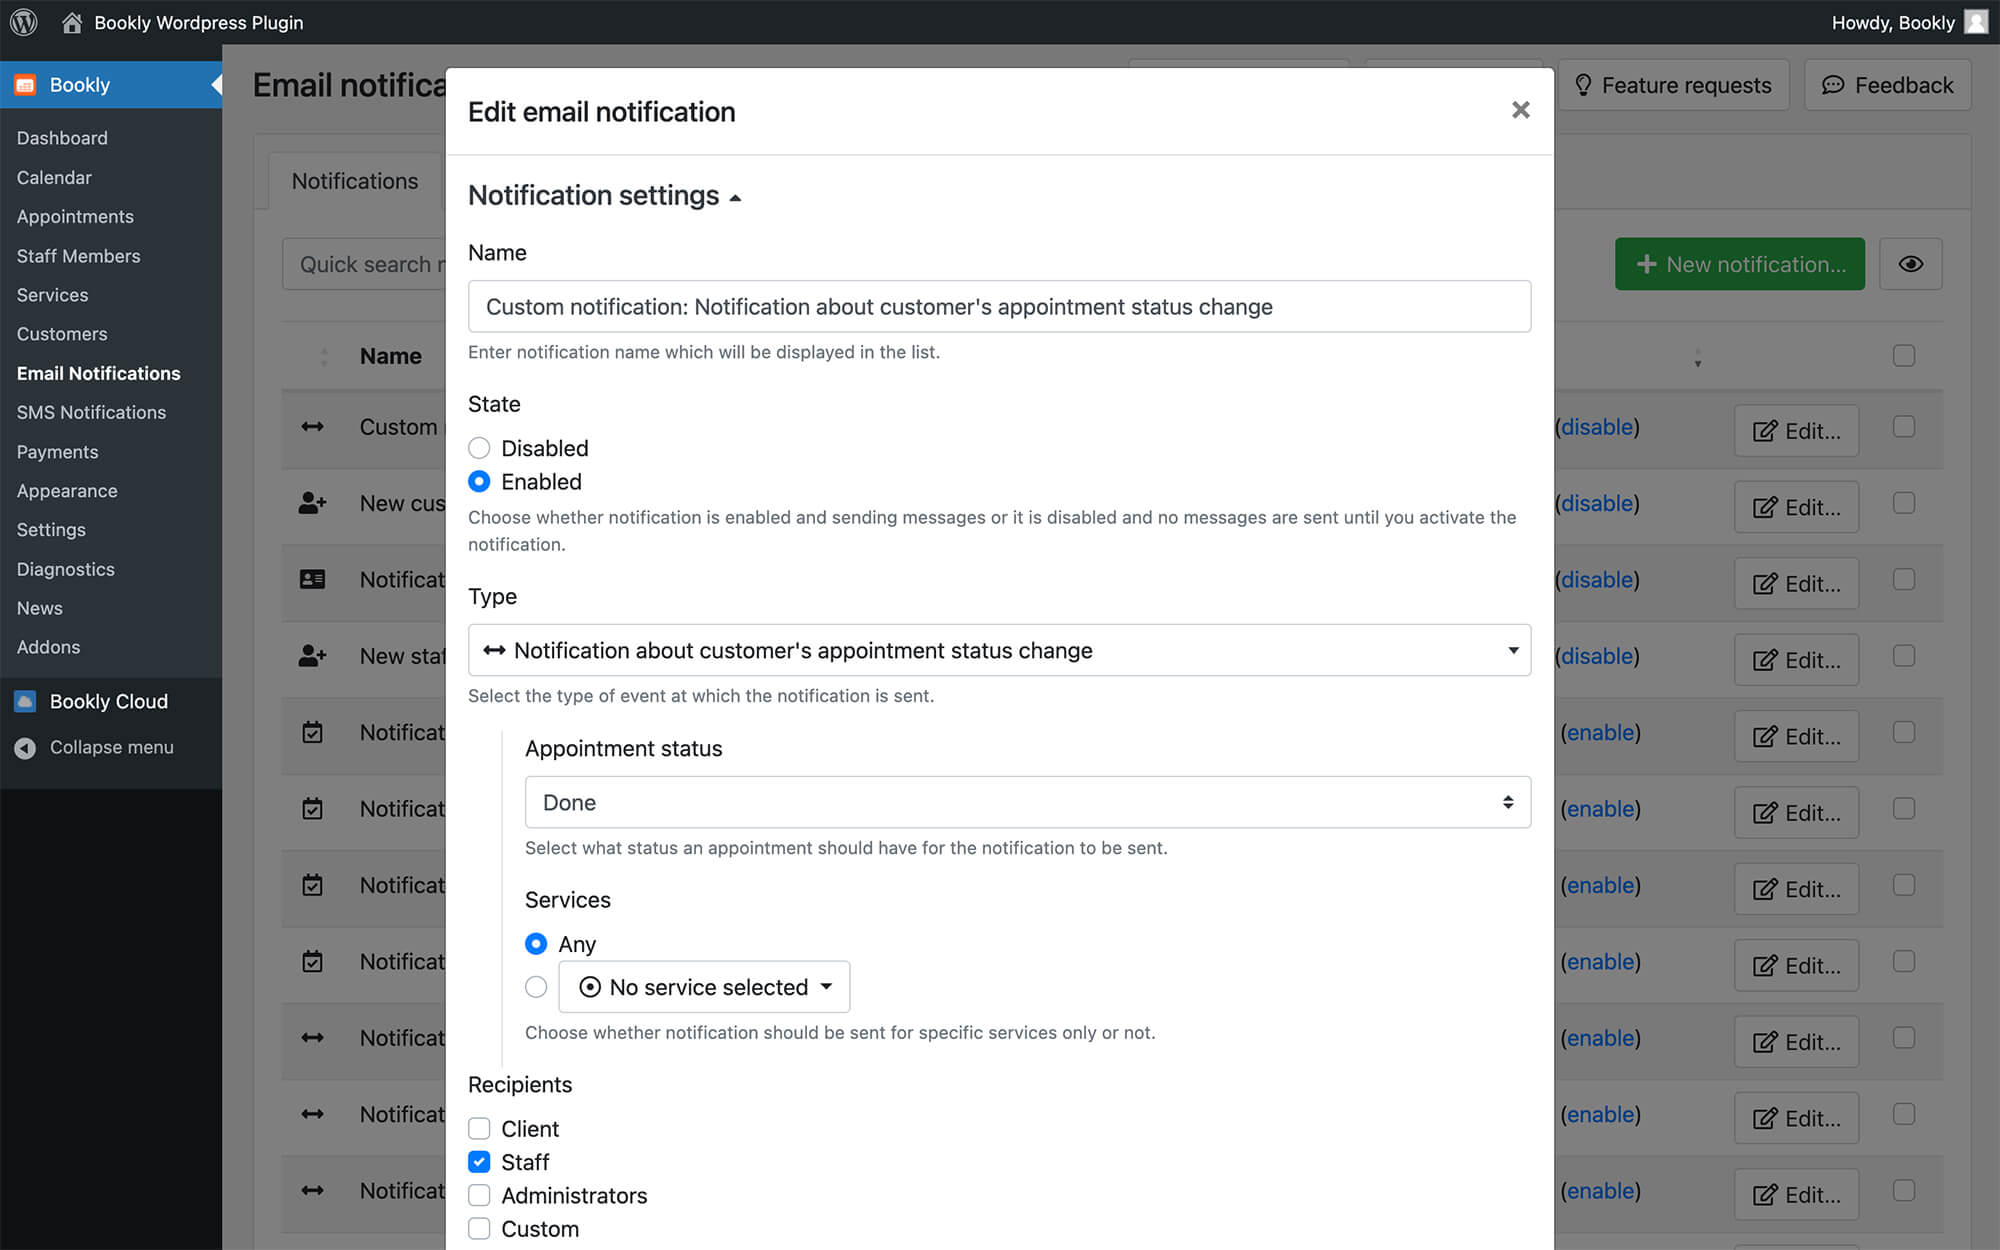The image size is (2000, 1250).
Task: Close the Edit email notification dialog
Action: point(1520,110)
